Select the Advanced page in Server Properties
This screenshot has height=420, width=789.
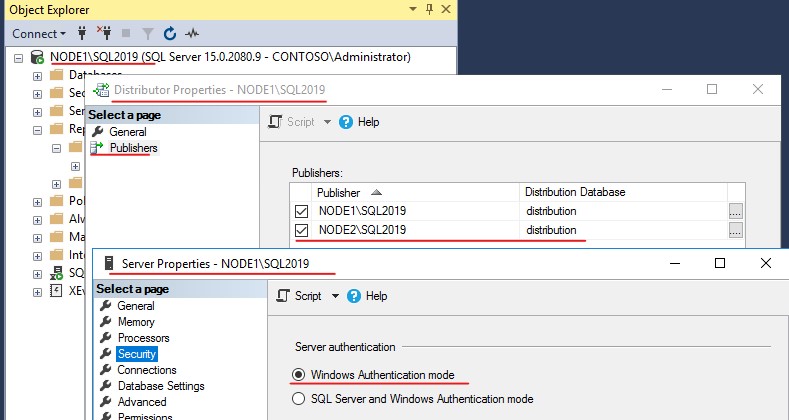[142, 402]
